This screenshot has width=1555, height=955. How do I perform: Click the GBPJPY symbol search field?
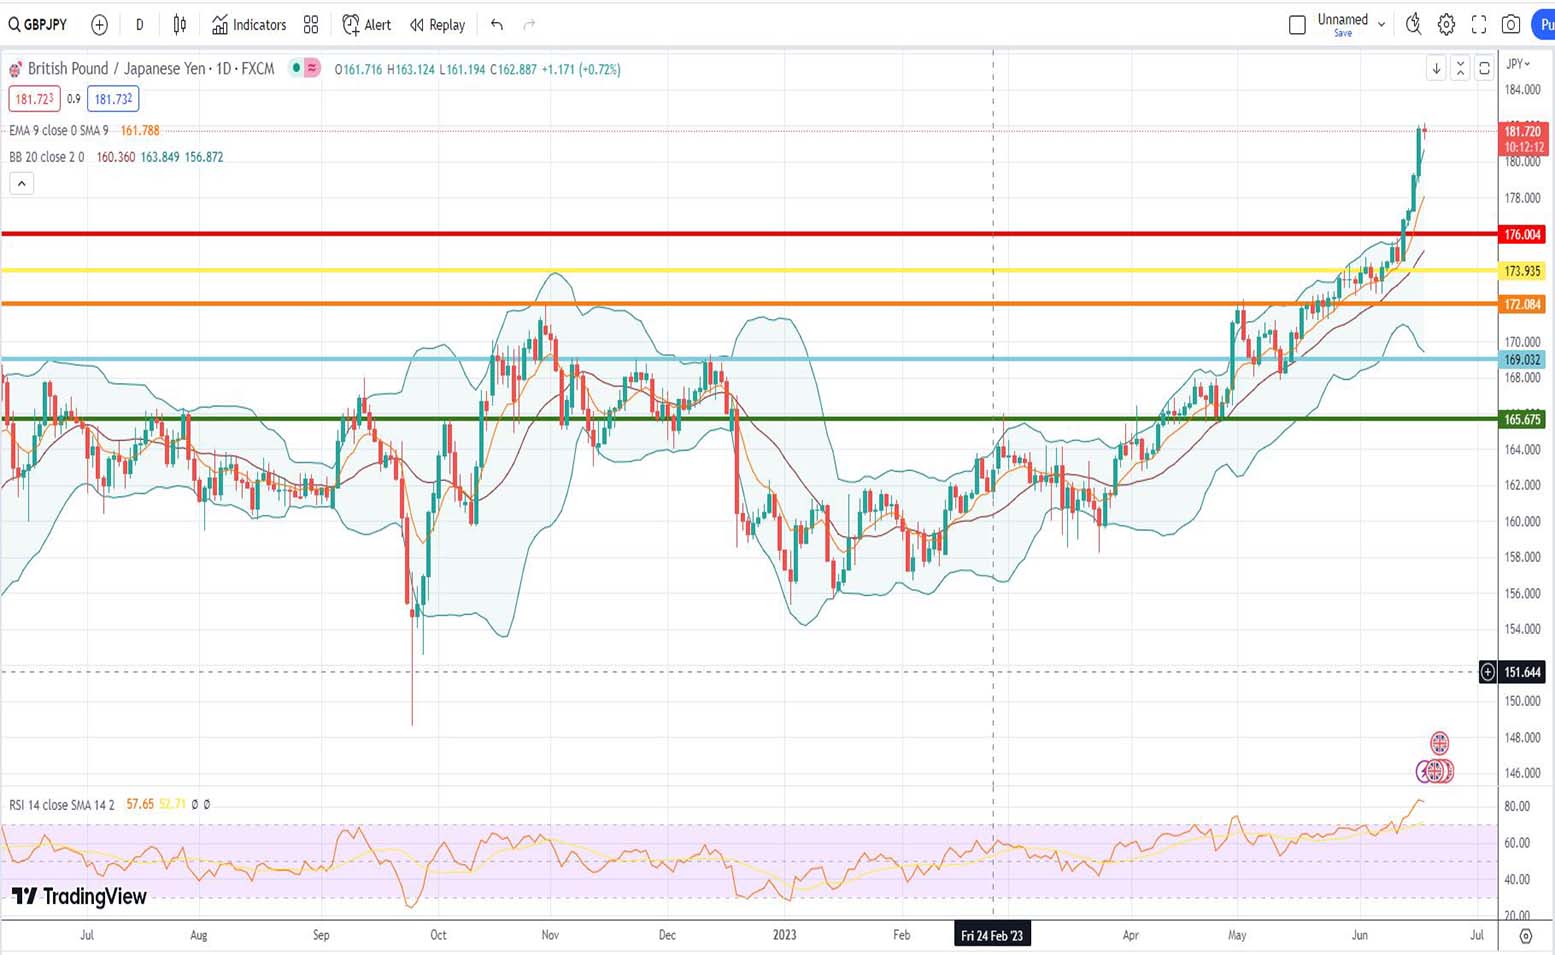point(40,25)
